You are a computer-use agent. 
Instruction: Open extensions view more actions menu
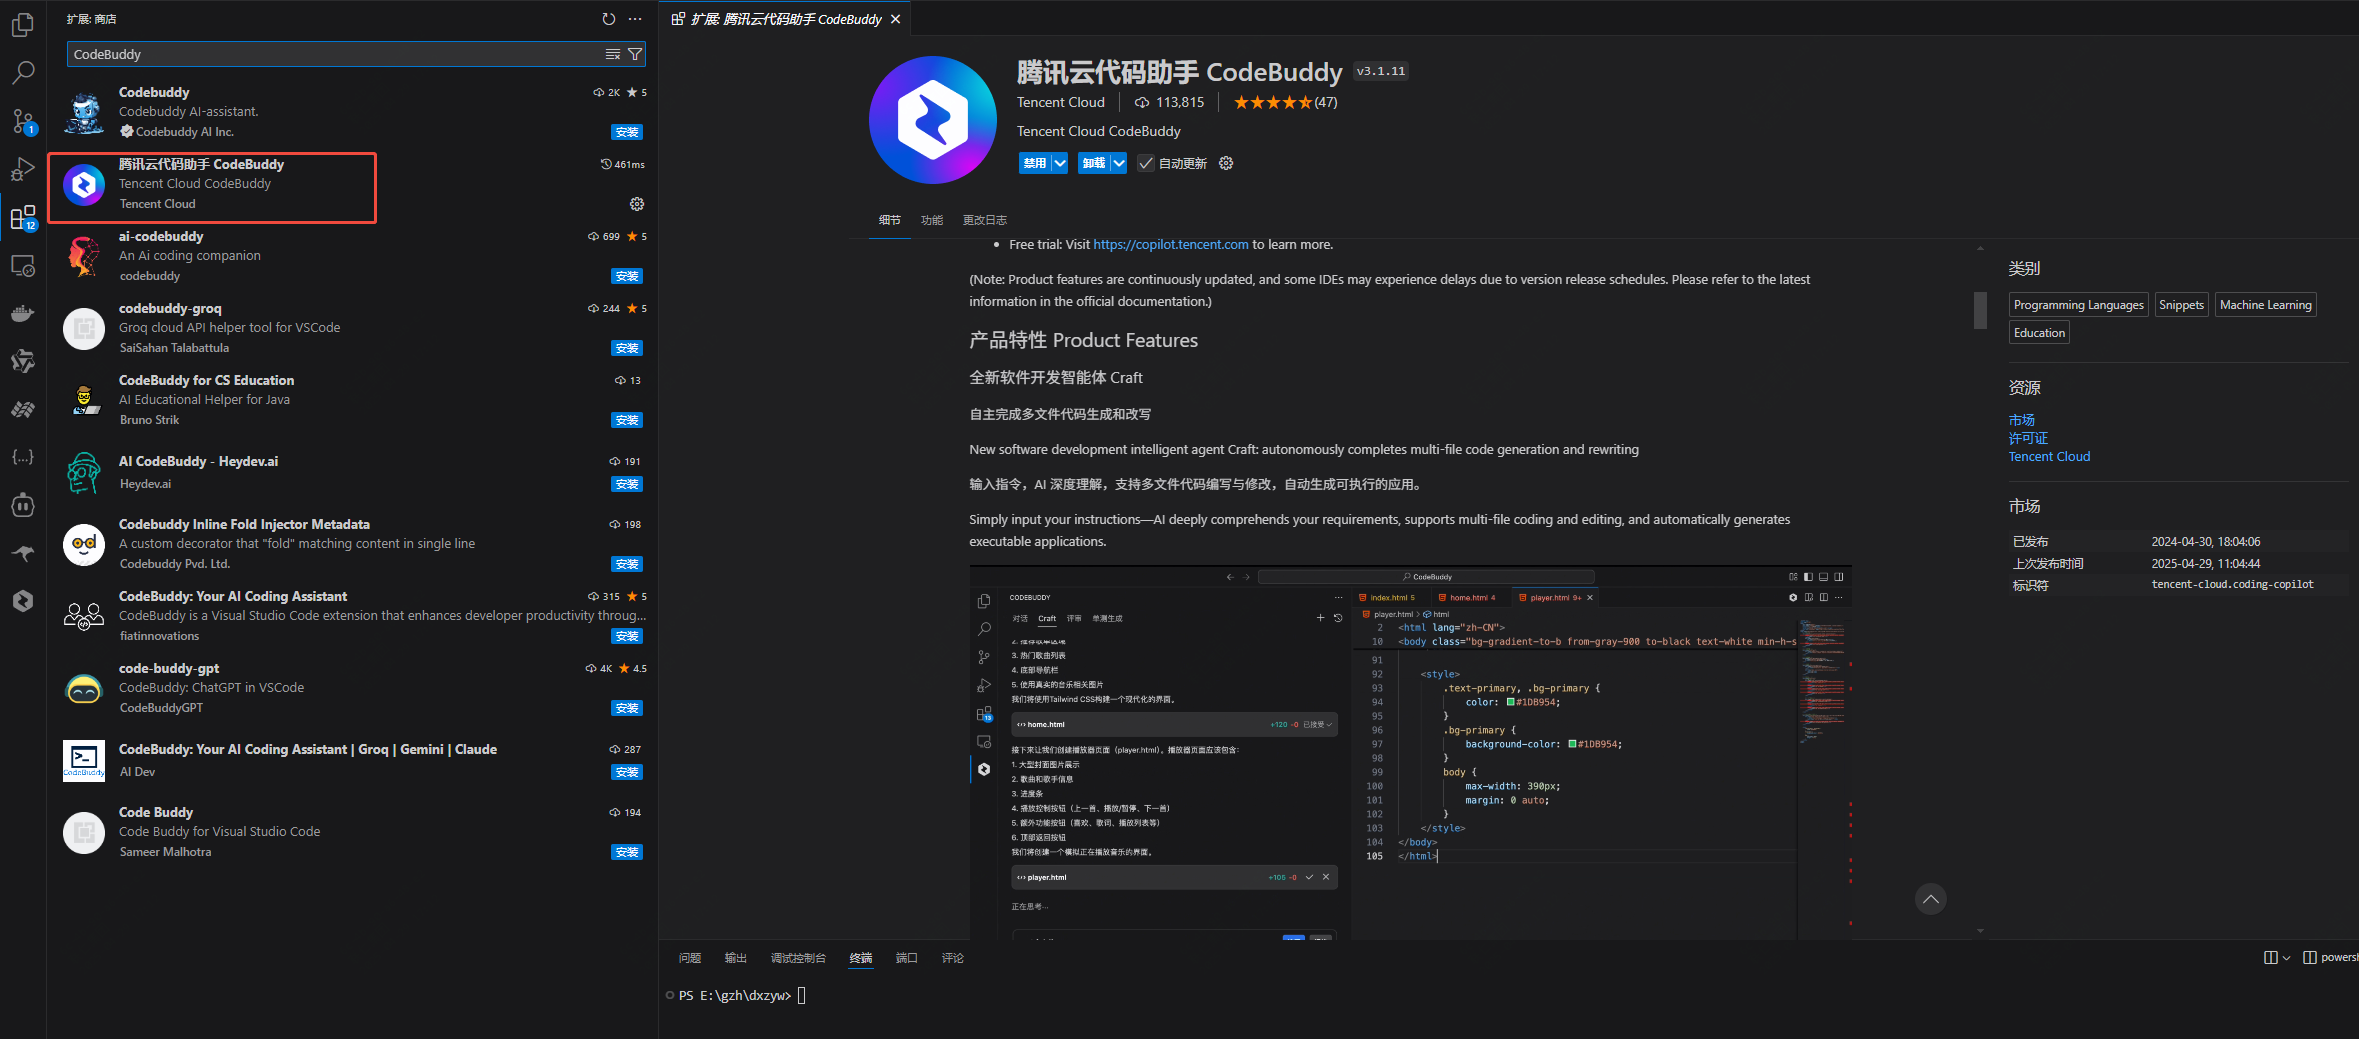click(635, 19)
